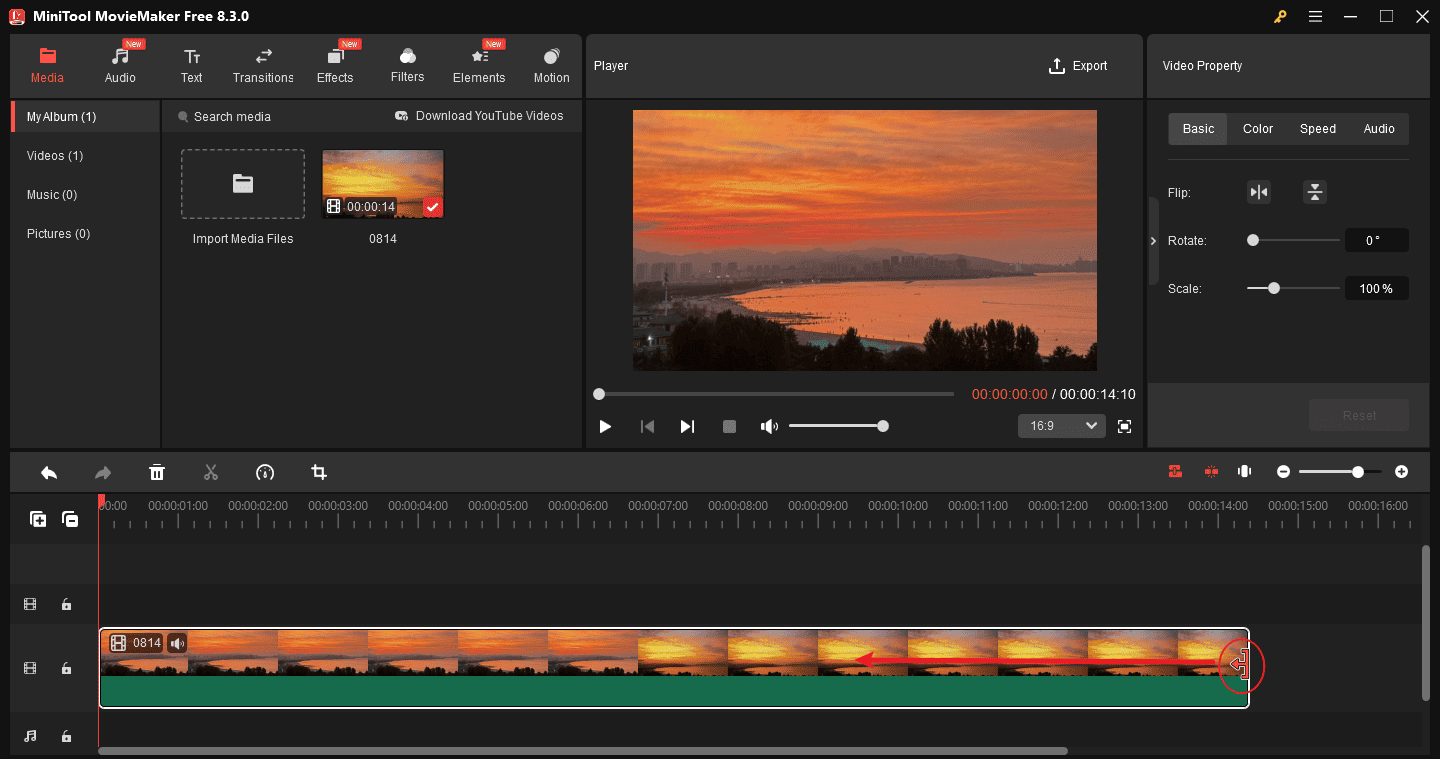Switch to Speed property tab

[x=1318, y=129]
